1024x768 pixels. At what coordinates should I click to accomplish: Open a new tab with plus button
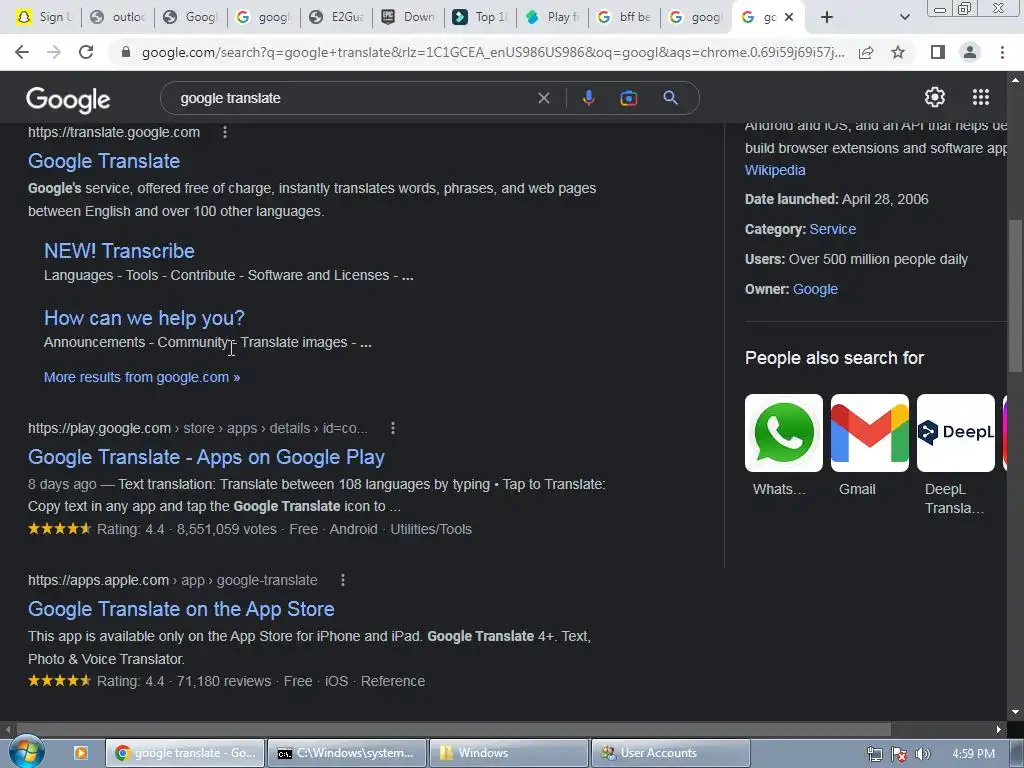click(x=827, y=17)
